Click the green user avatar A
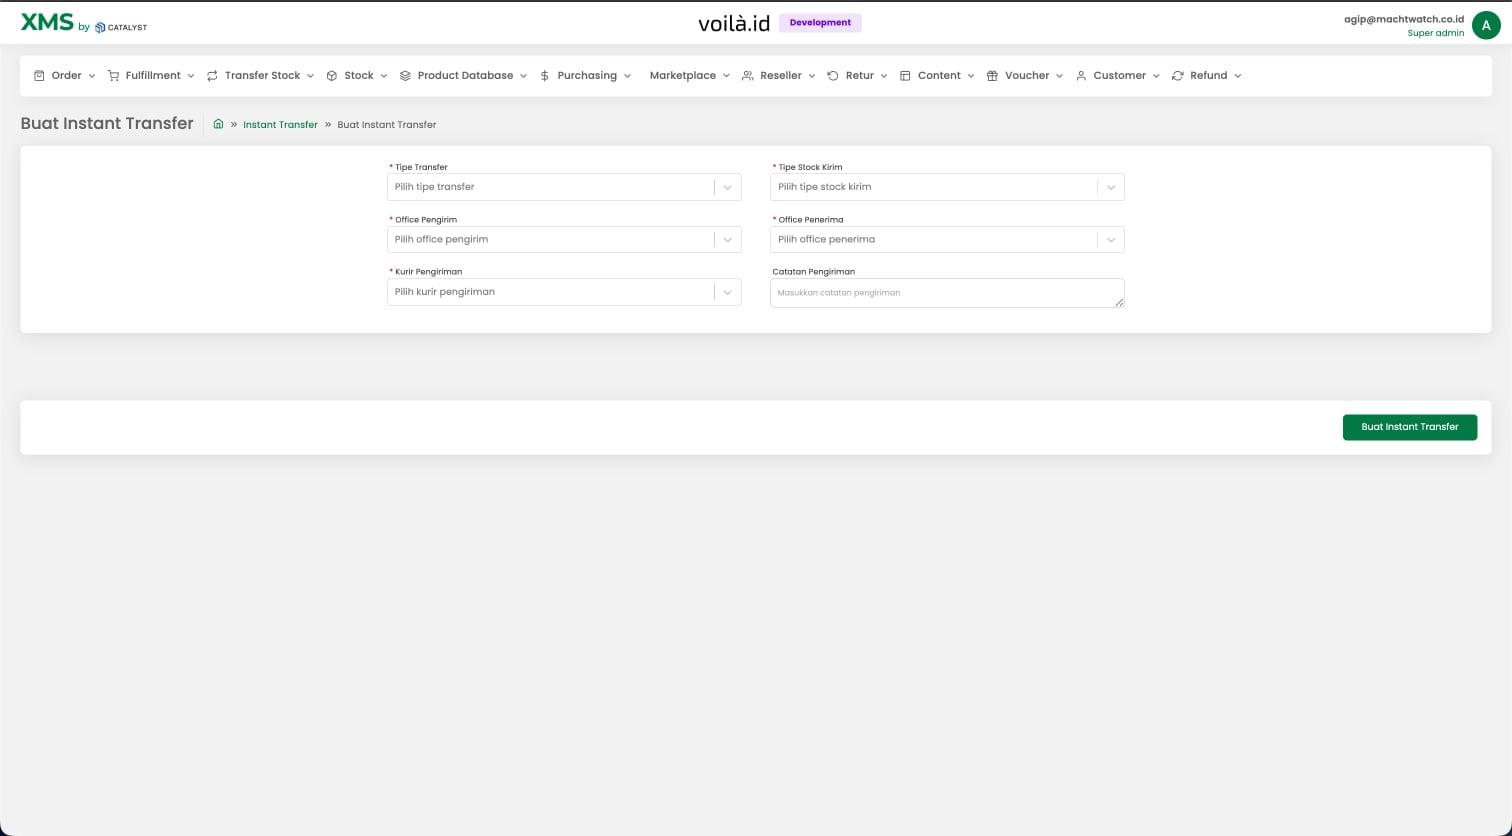 tap(1487, 26)
